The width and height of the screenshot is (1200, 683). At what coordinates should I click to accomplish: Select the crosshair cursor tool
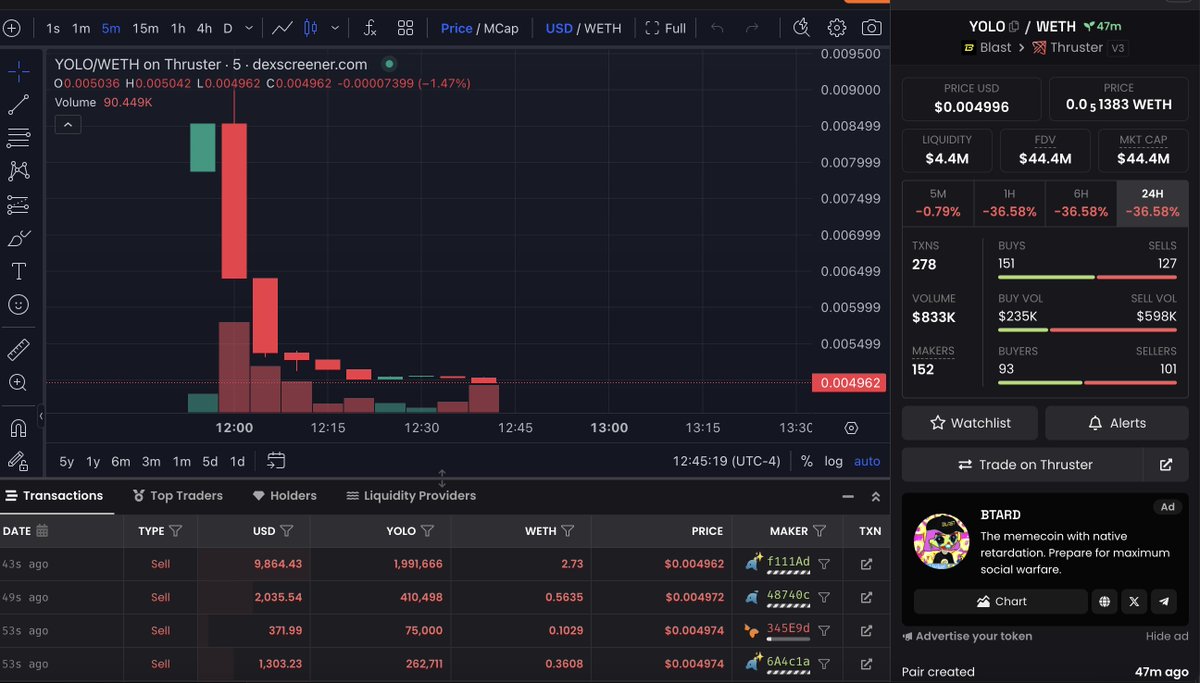[x=18, y=71]
